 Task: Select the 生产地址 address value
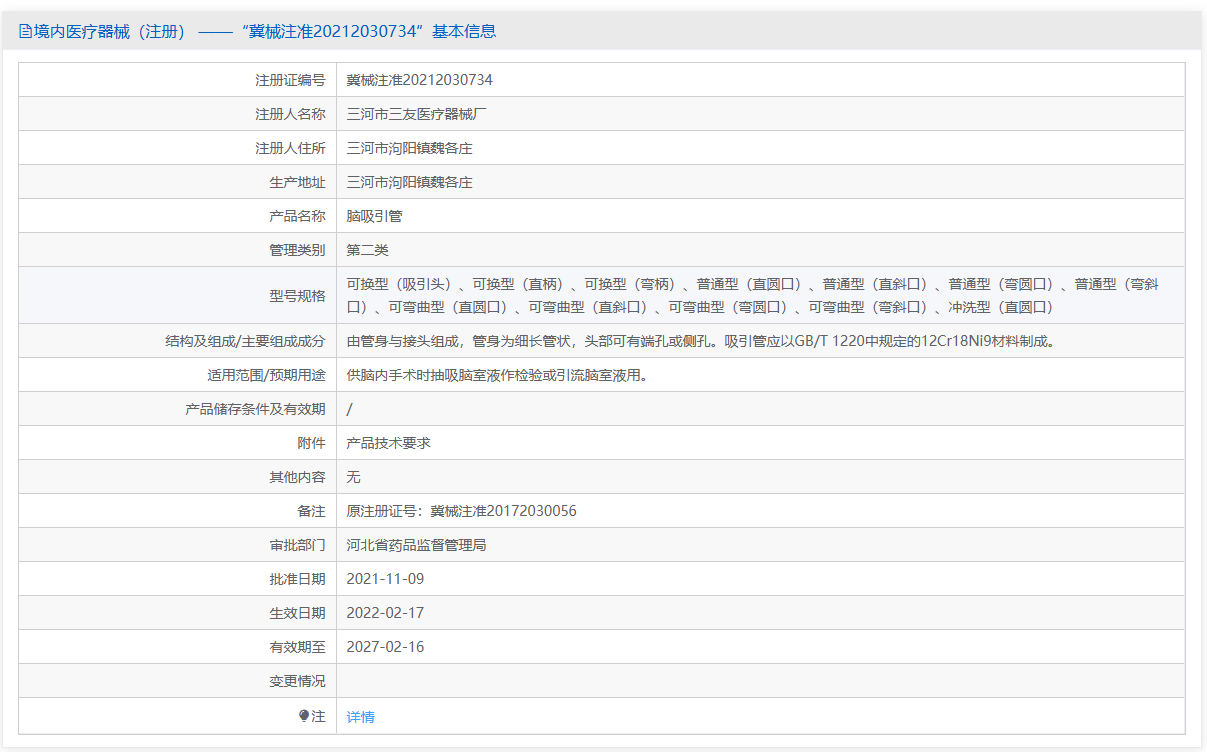(409, 182)
